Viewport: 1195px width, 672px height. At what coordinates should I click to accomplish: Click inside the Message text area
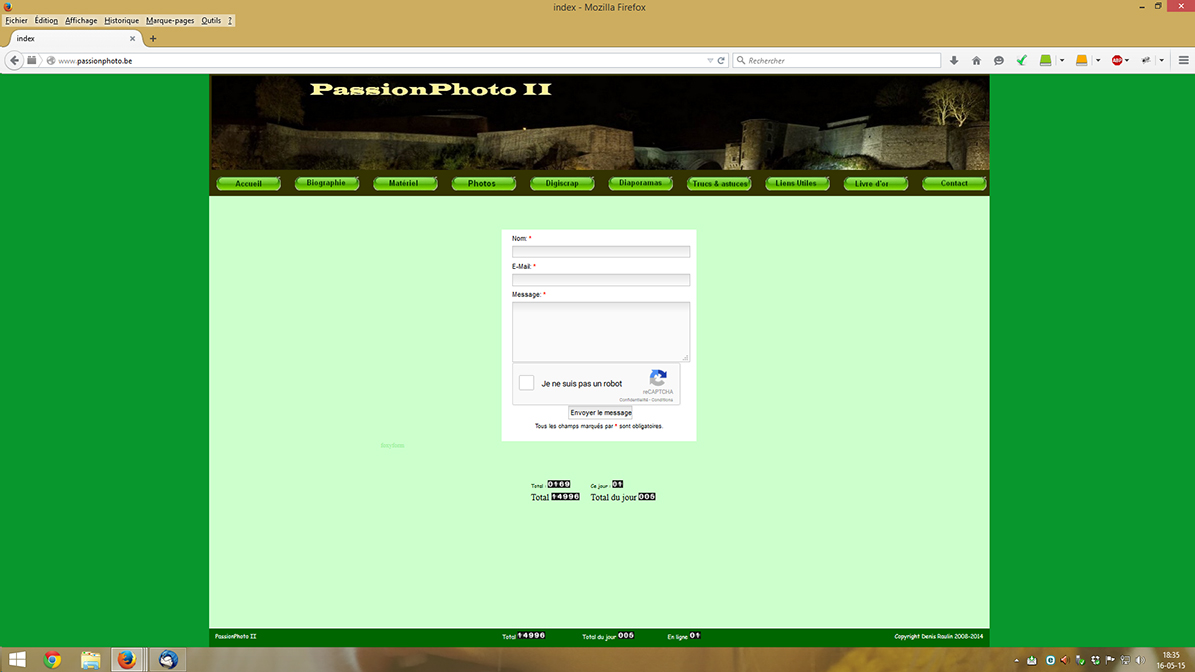point(600,331)
